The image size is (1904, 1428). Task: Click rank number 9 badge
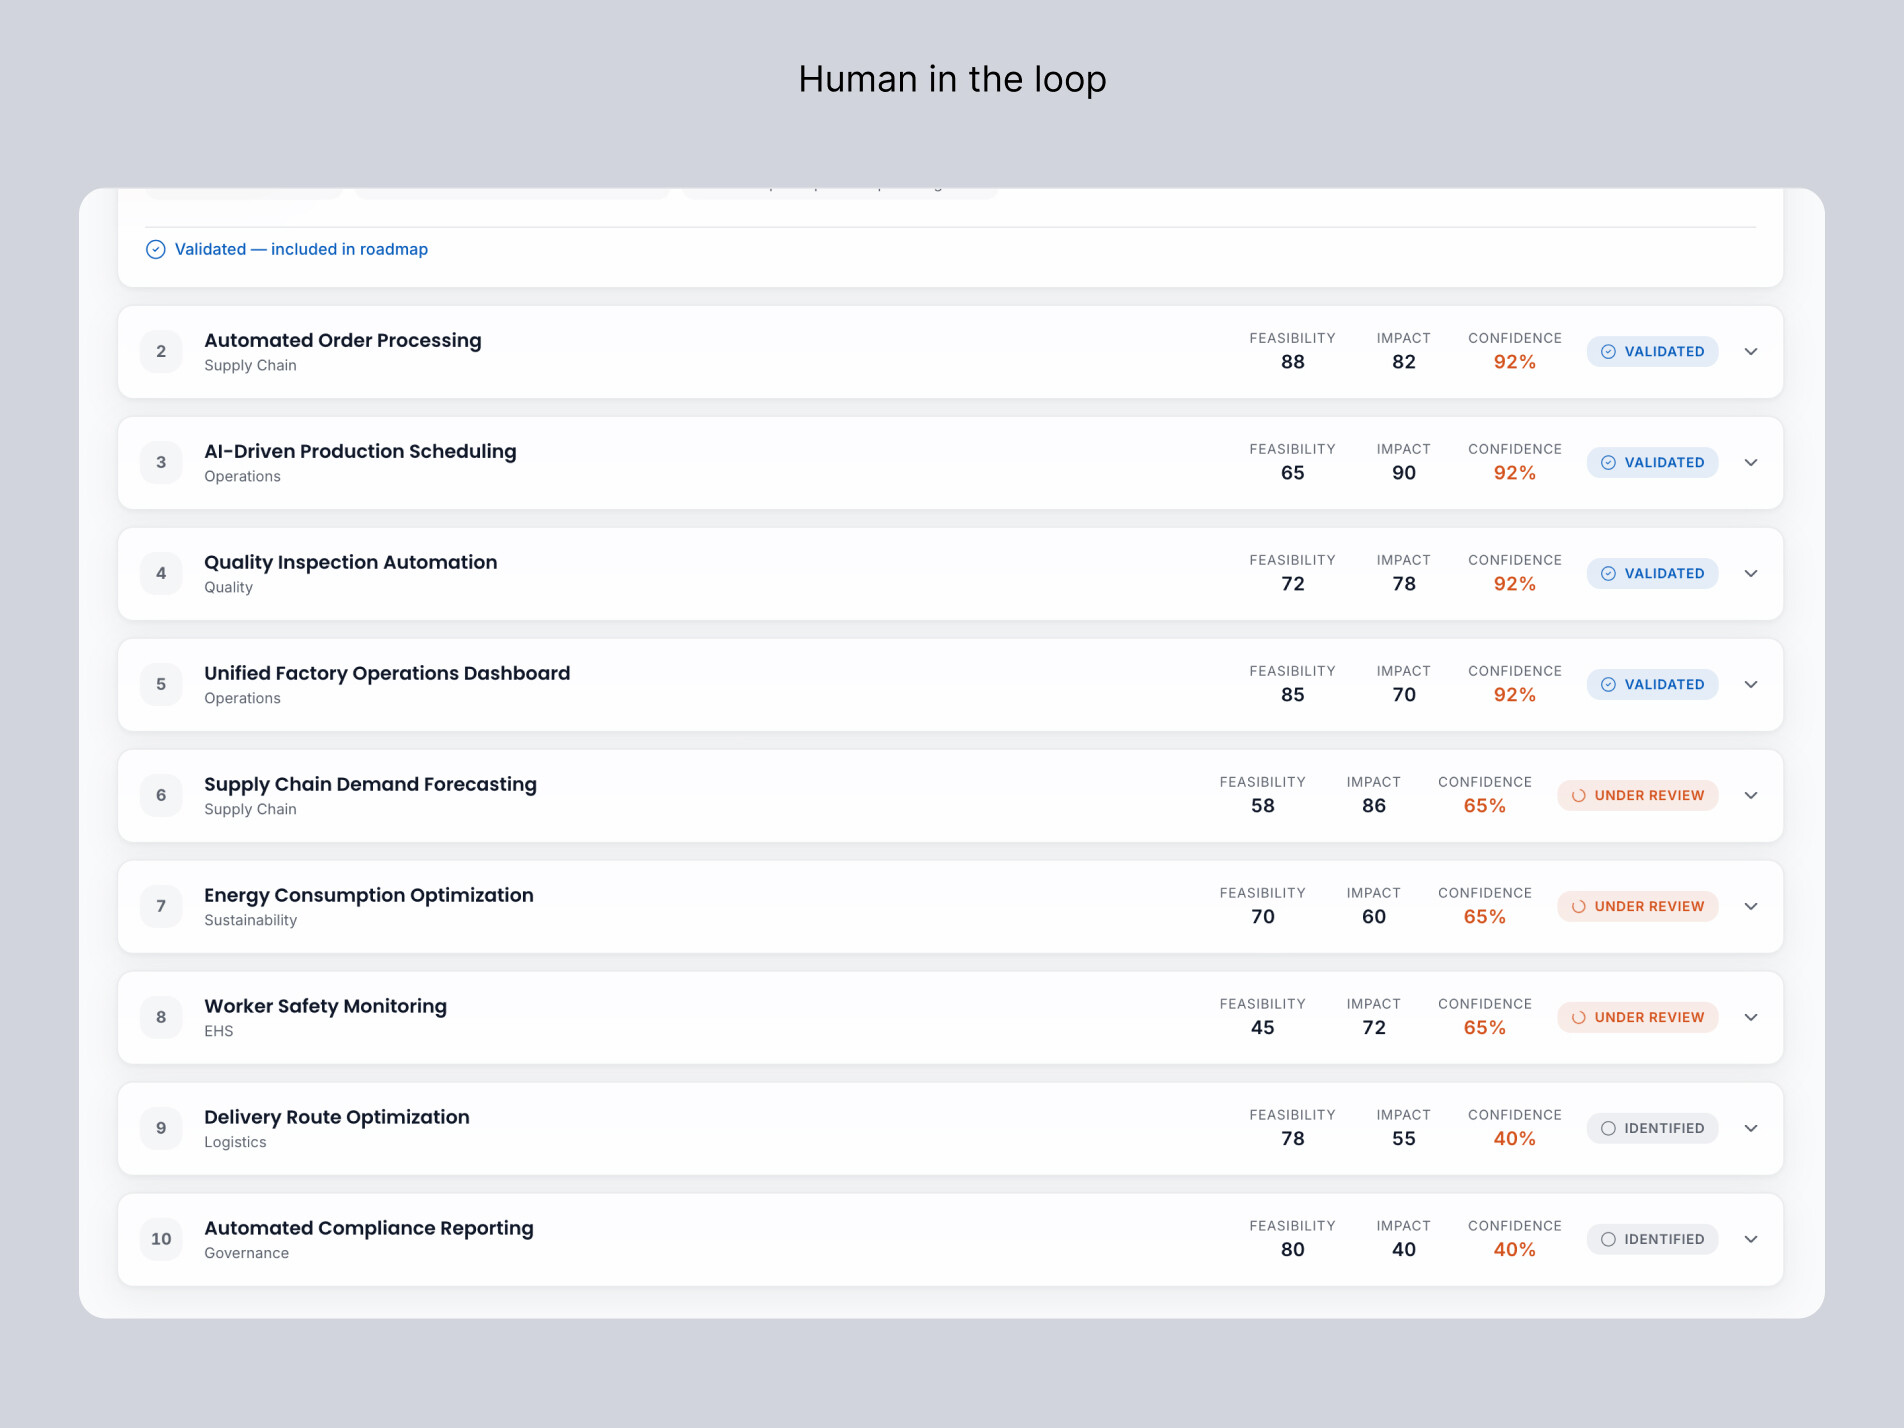point(161,1129)
